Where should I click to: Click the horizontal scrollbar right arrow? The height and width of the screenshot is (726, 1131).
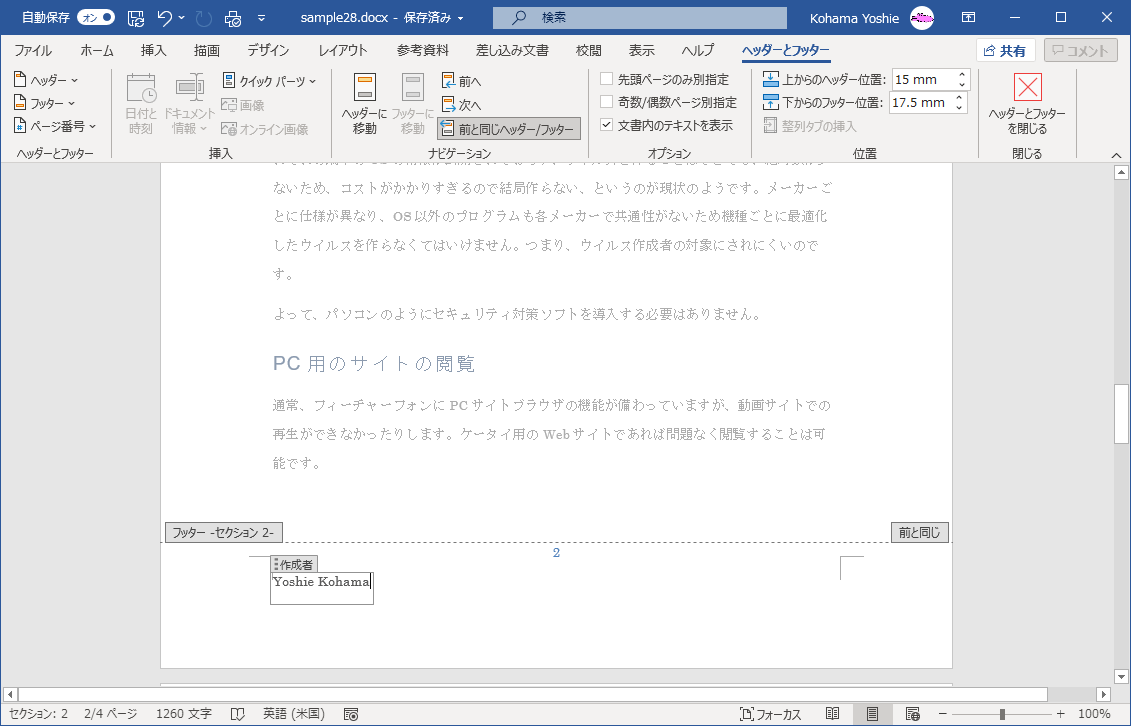click(1103, 694)
